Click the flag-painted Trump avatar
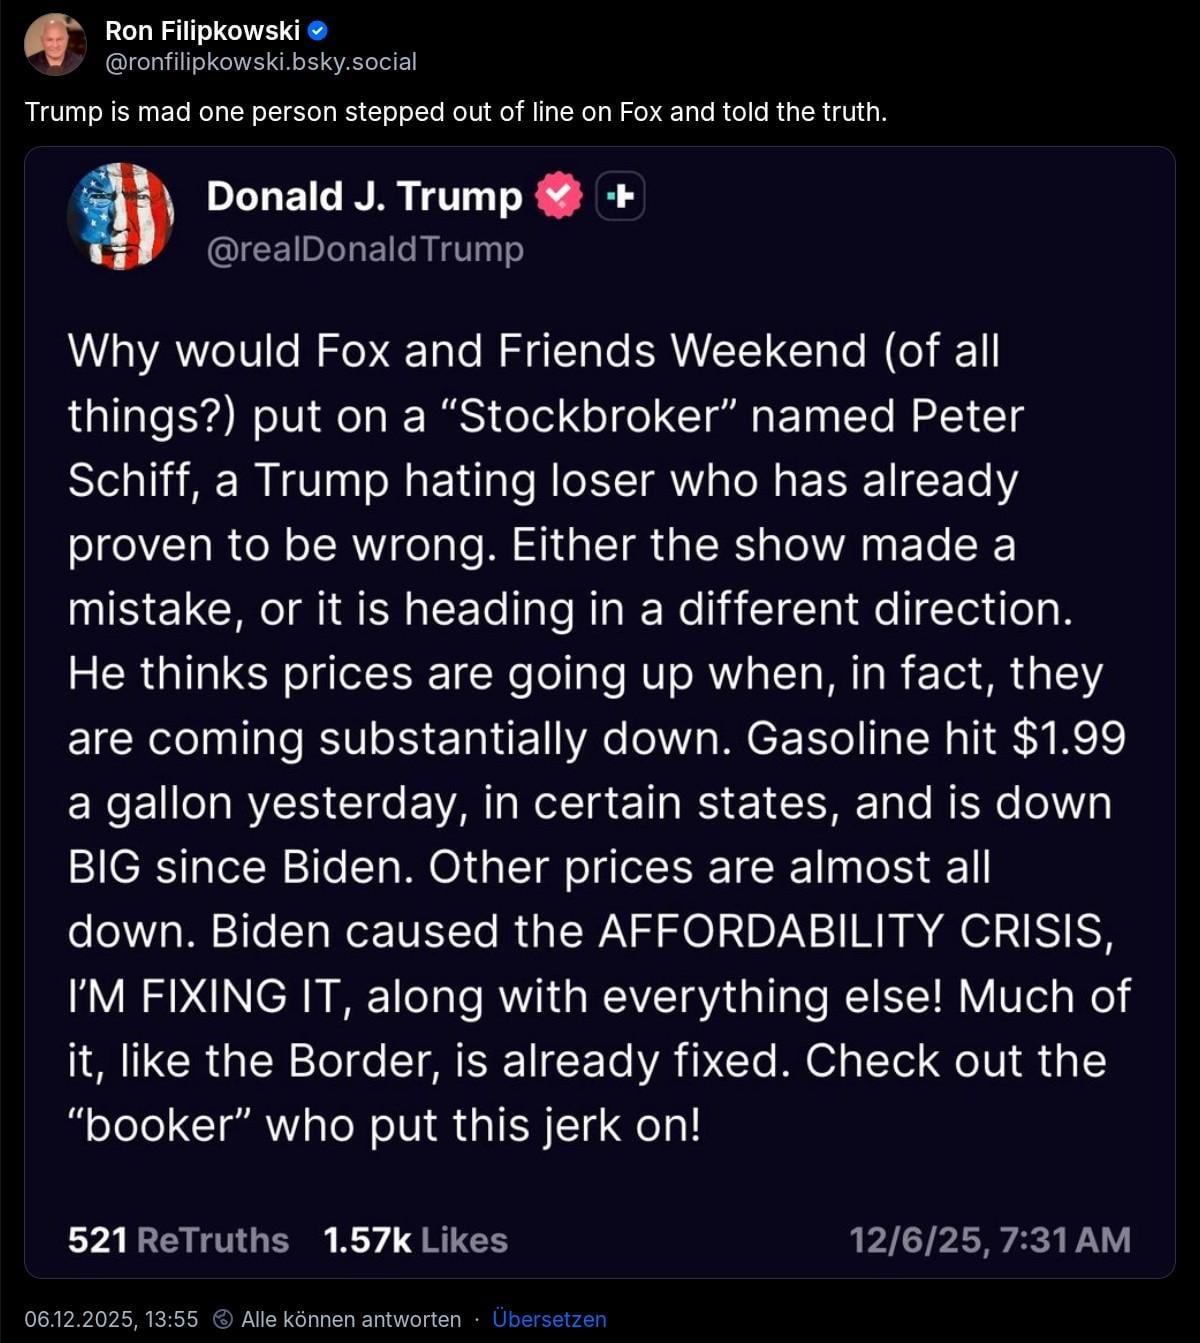 click(x=121, y=216)
